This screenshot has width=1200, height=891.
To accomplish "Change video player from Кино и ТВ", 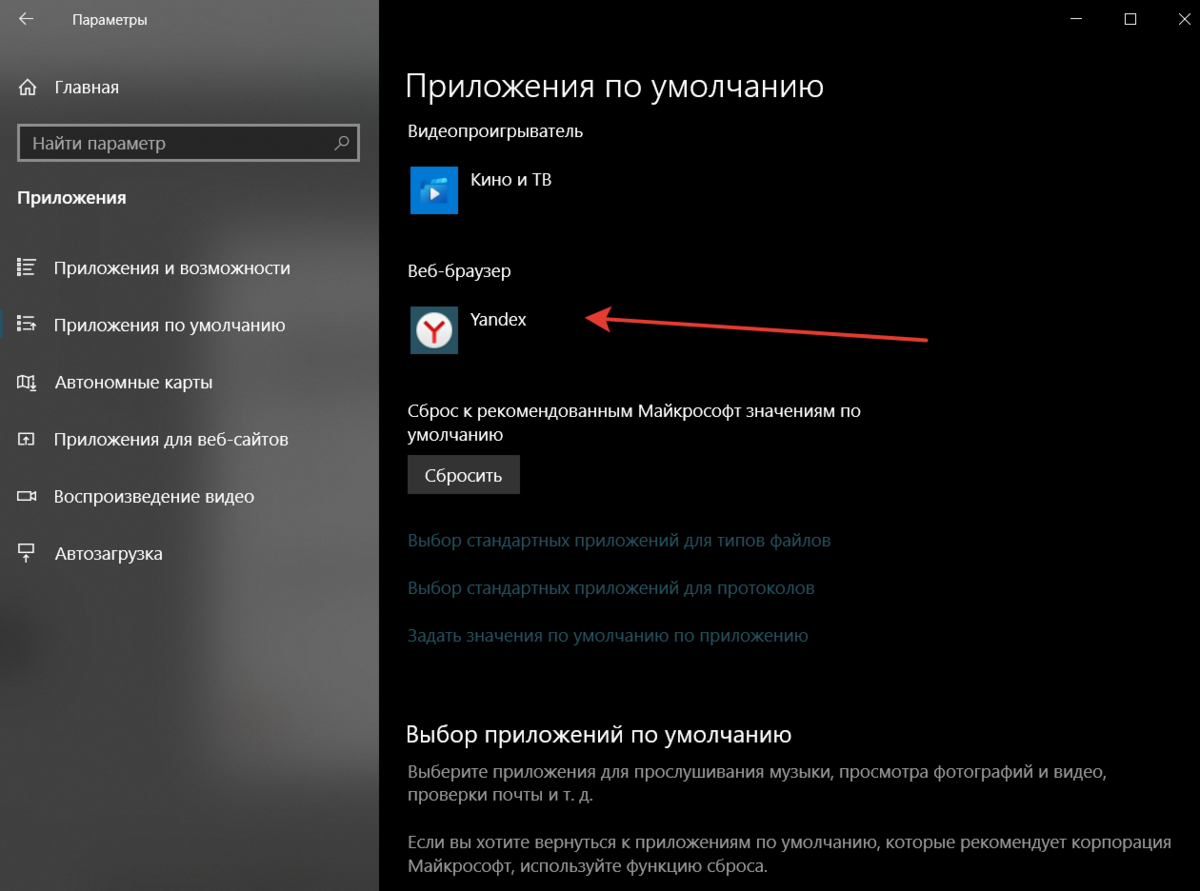I will pyautogui.click(x=482, y=190).
